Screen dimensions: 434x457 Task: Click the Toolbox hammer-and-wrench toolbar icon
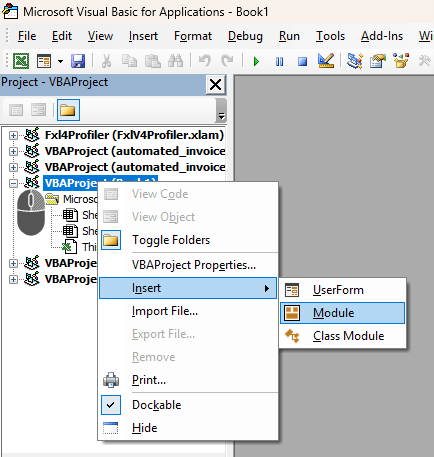click(x=424, y=61)
